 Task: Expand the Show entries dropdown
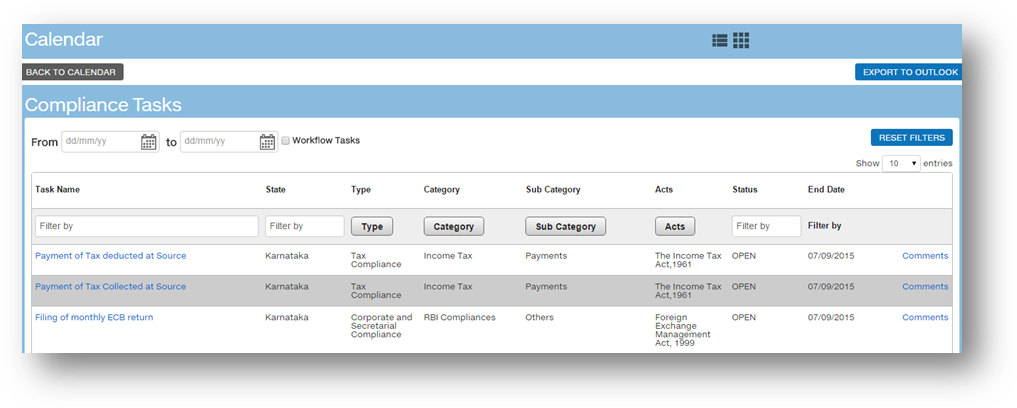pyautogui.click(x=901, y=163)
